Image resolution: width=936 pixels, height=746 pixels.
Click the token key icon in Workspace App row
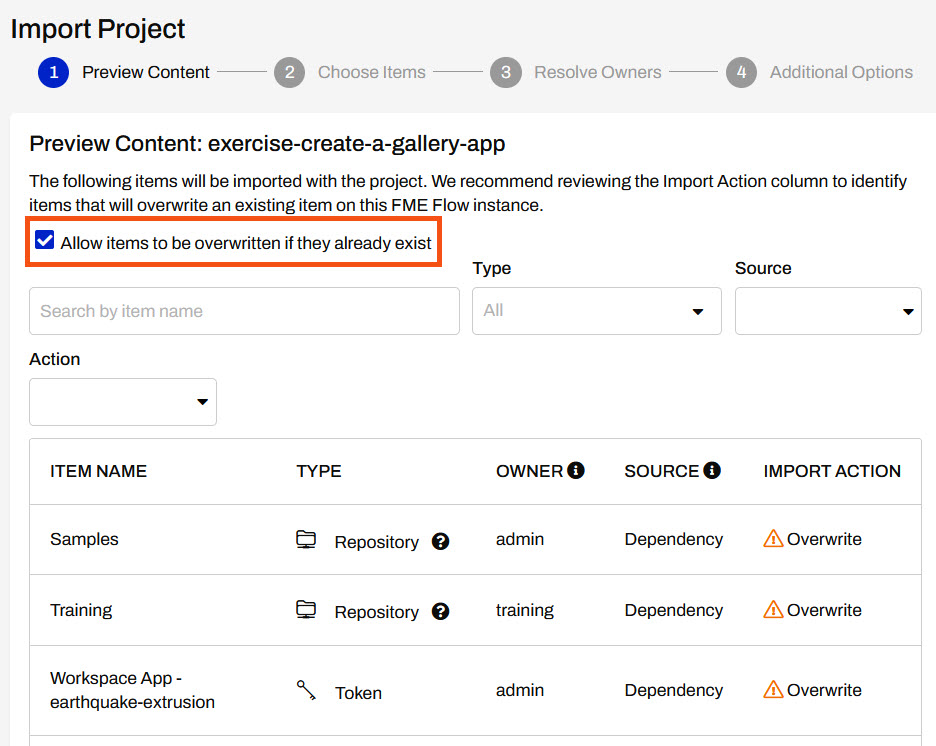[x=306, y=690]
